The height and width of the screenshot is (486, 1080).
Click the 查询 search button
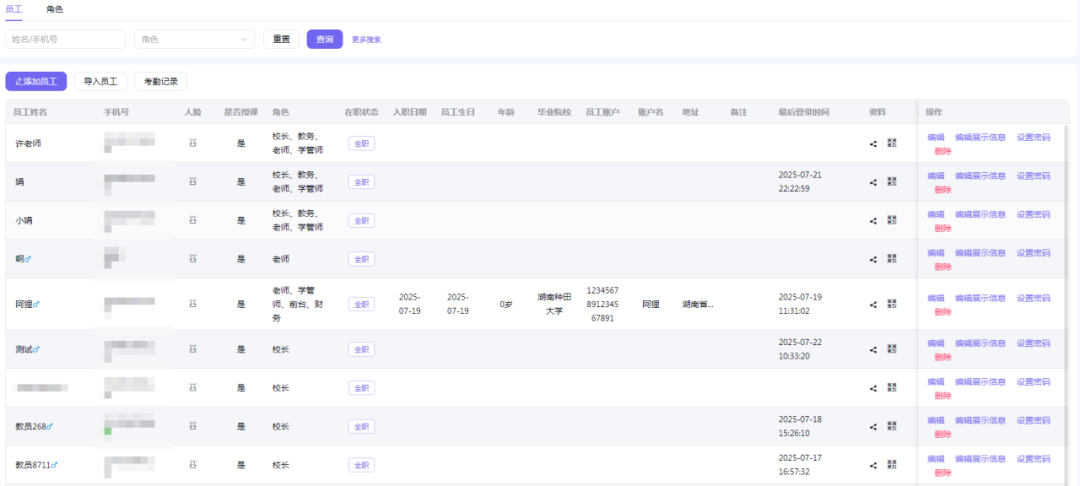[x=324, y=39]
